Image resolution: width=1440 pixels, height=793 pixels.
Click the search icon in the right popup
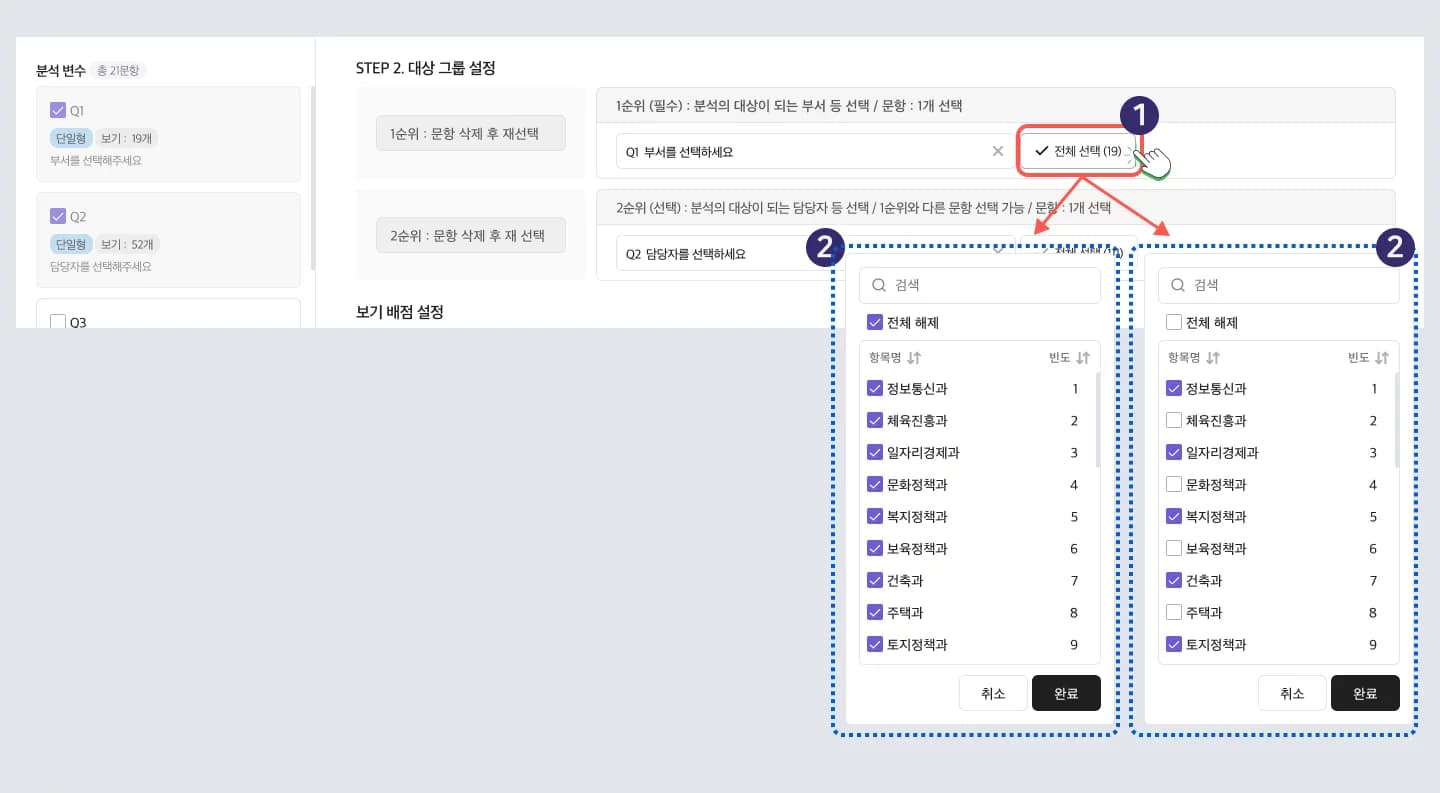coord(1179,285)
